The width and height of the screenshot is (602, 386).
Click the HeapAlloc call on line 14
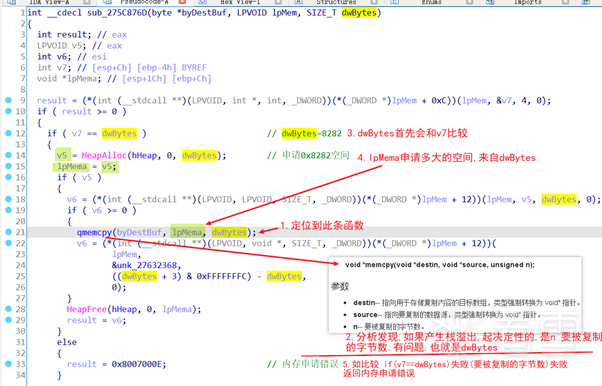(104, 155)
